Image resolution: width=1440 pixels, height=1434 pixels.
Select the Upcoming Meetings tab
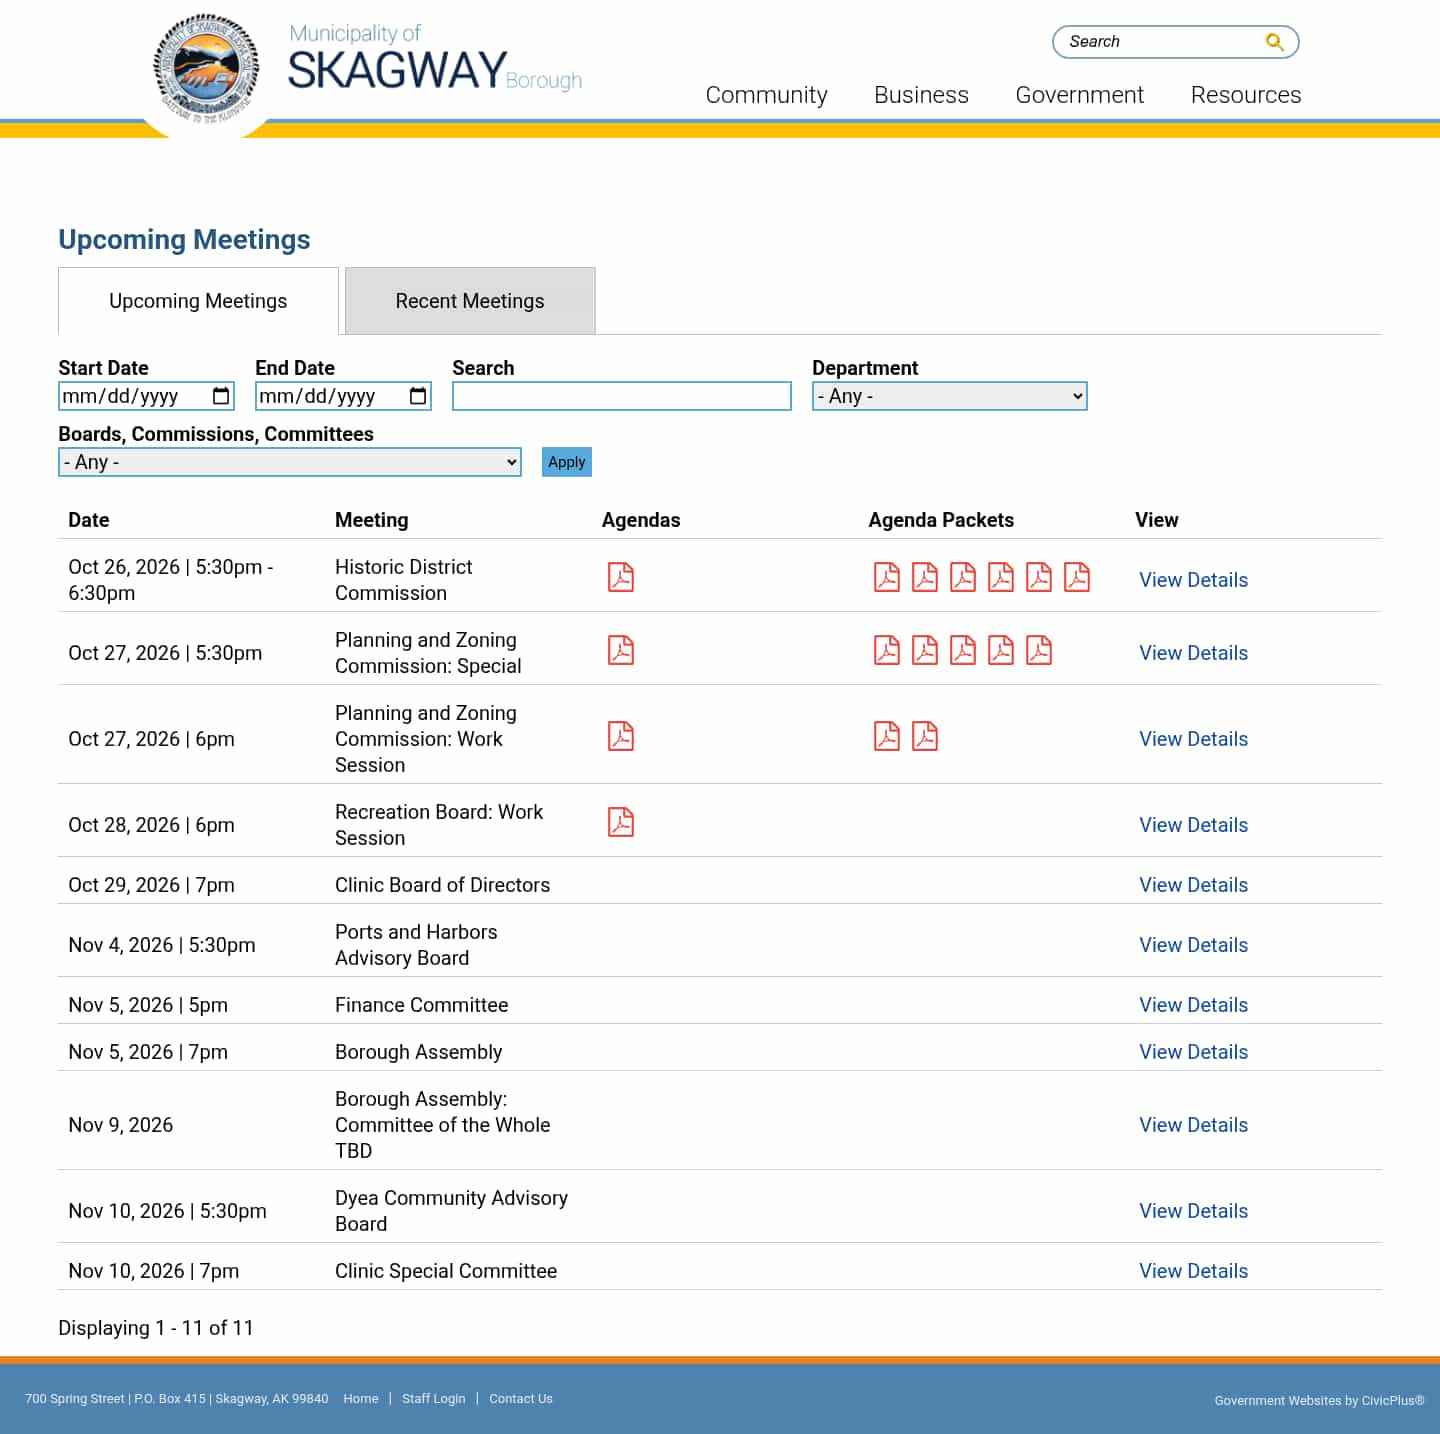click(x=198, y=301)
